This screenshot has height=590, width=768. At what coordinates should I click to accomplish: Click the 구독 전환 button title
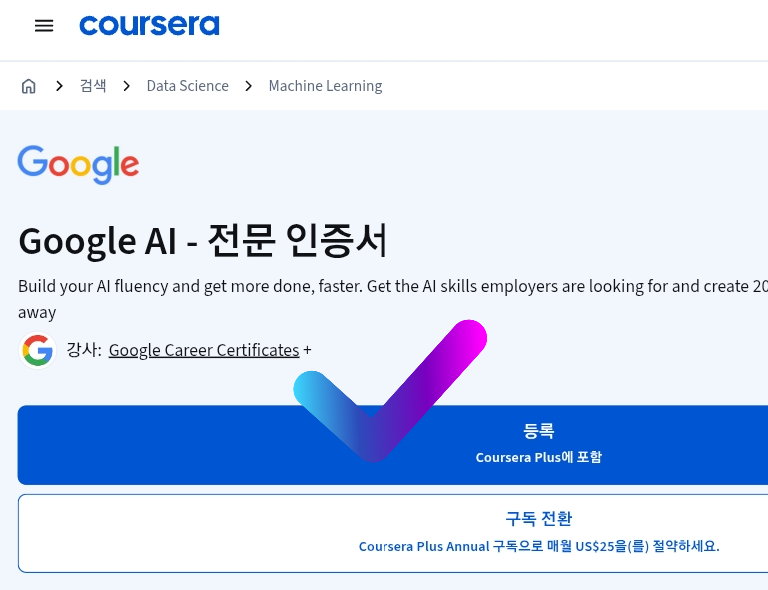539,519
